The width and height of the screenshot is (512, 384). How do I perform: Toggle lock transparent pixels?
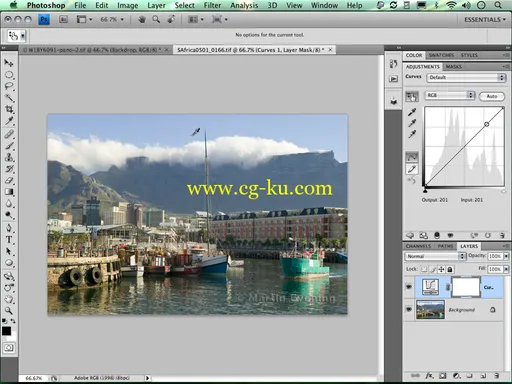[424, 269]
